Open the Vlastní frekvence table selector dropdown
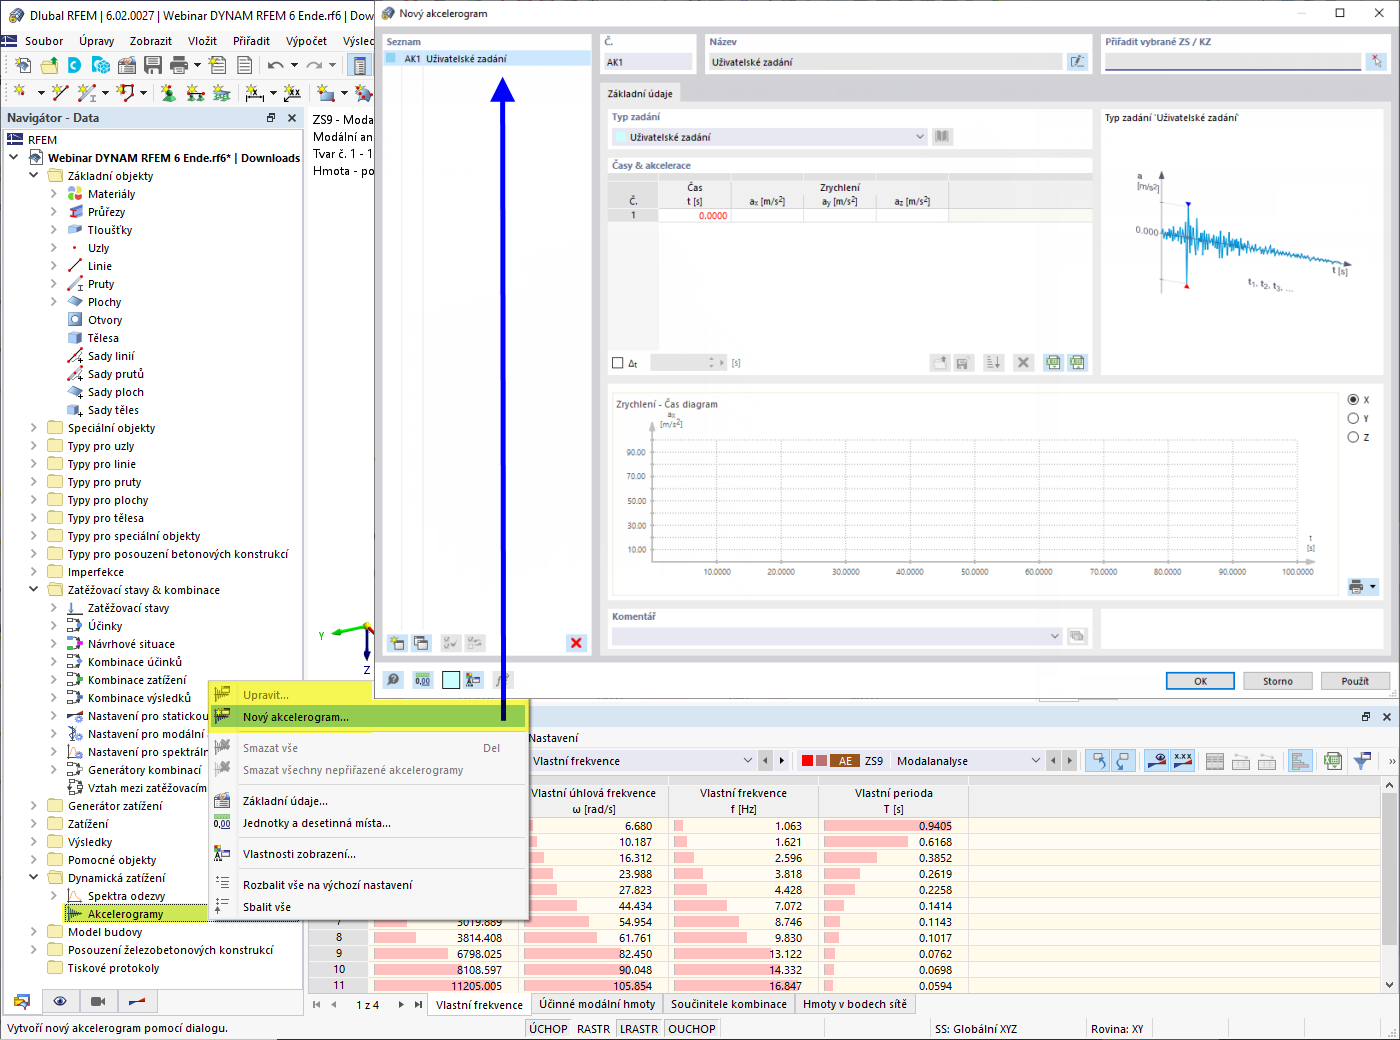 748,761
